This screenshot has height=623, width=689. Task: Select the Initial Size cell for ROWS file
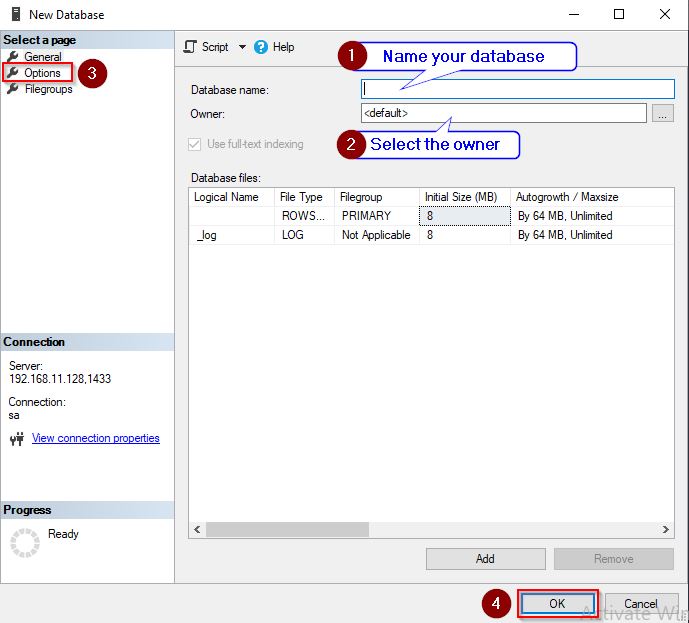pos(464,216)
